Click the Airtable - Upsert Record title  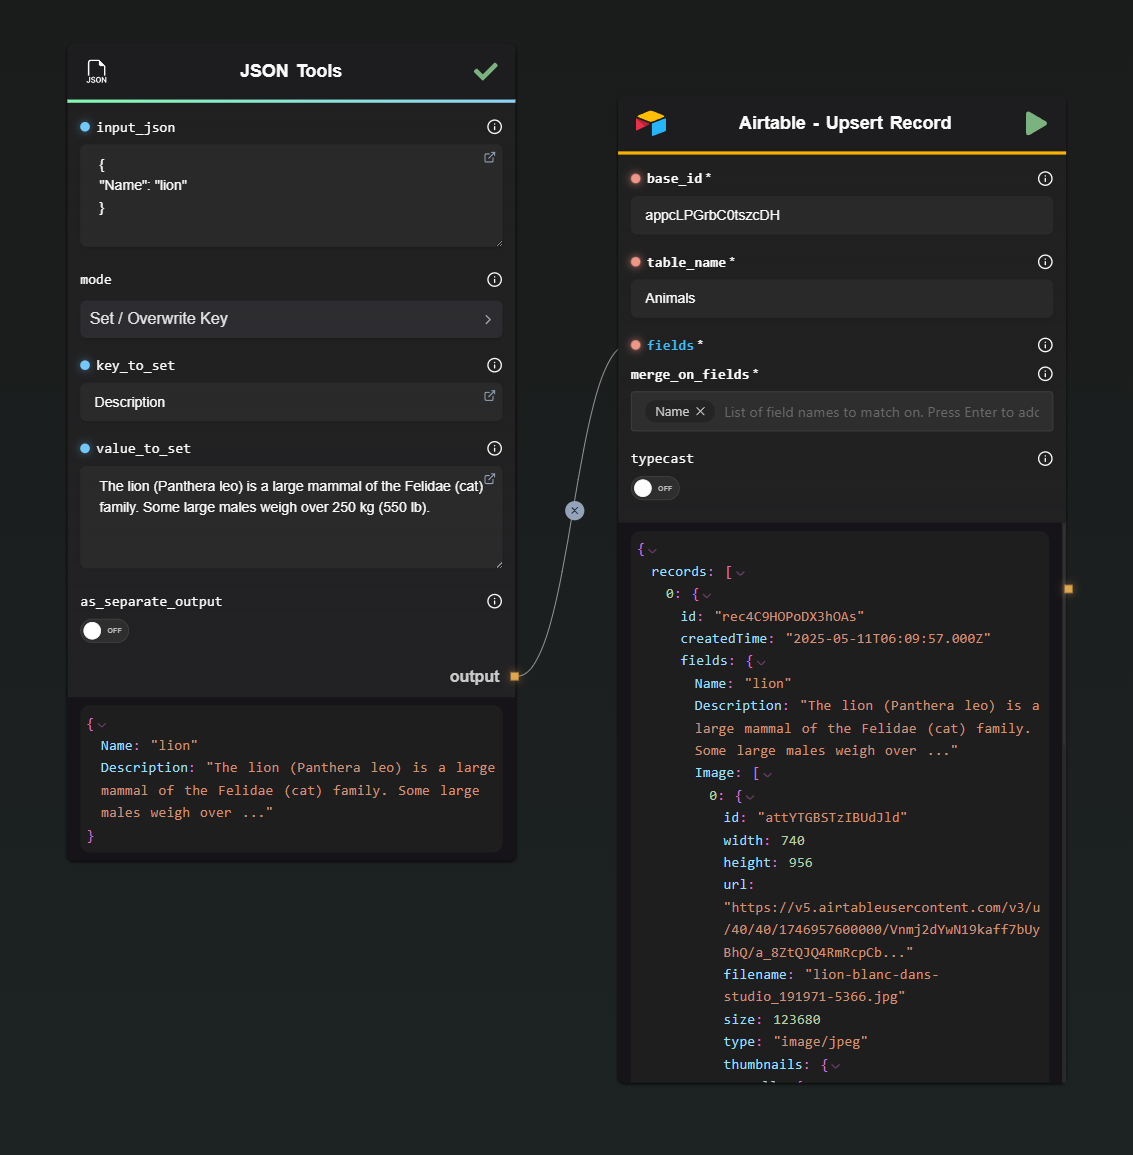[845, 123]
